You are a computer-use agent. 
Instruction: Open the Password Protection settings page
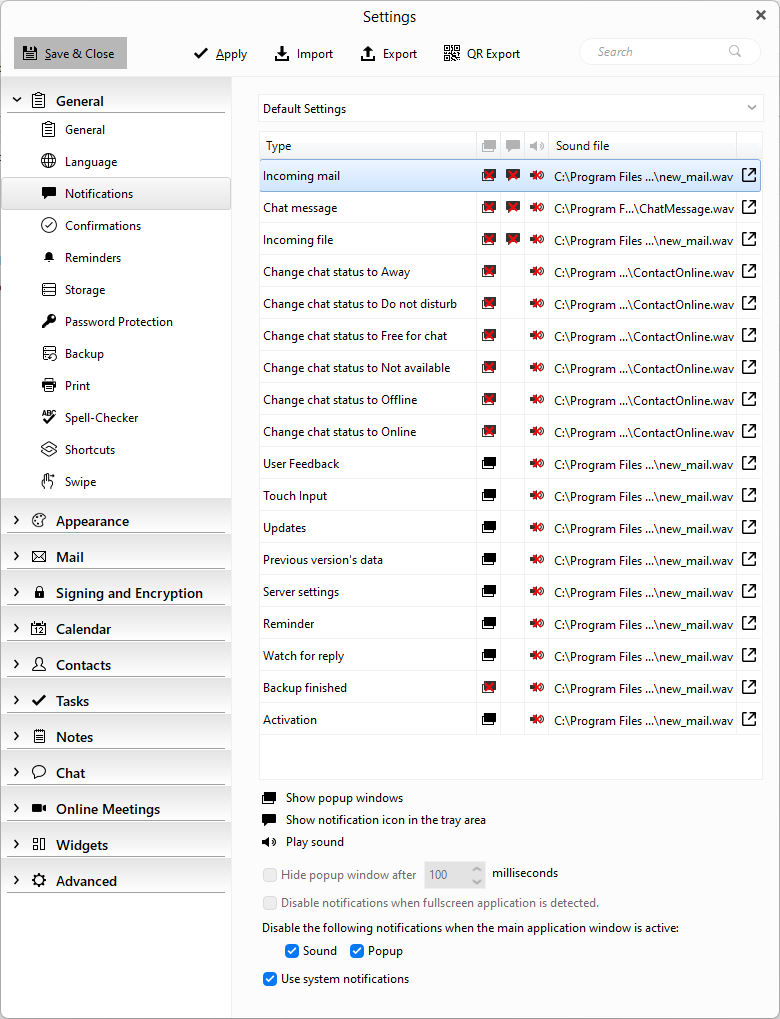tap(118, 322)
